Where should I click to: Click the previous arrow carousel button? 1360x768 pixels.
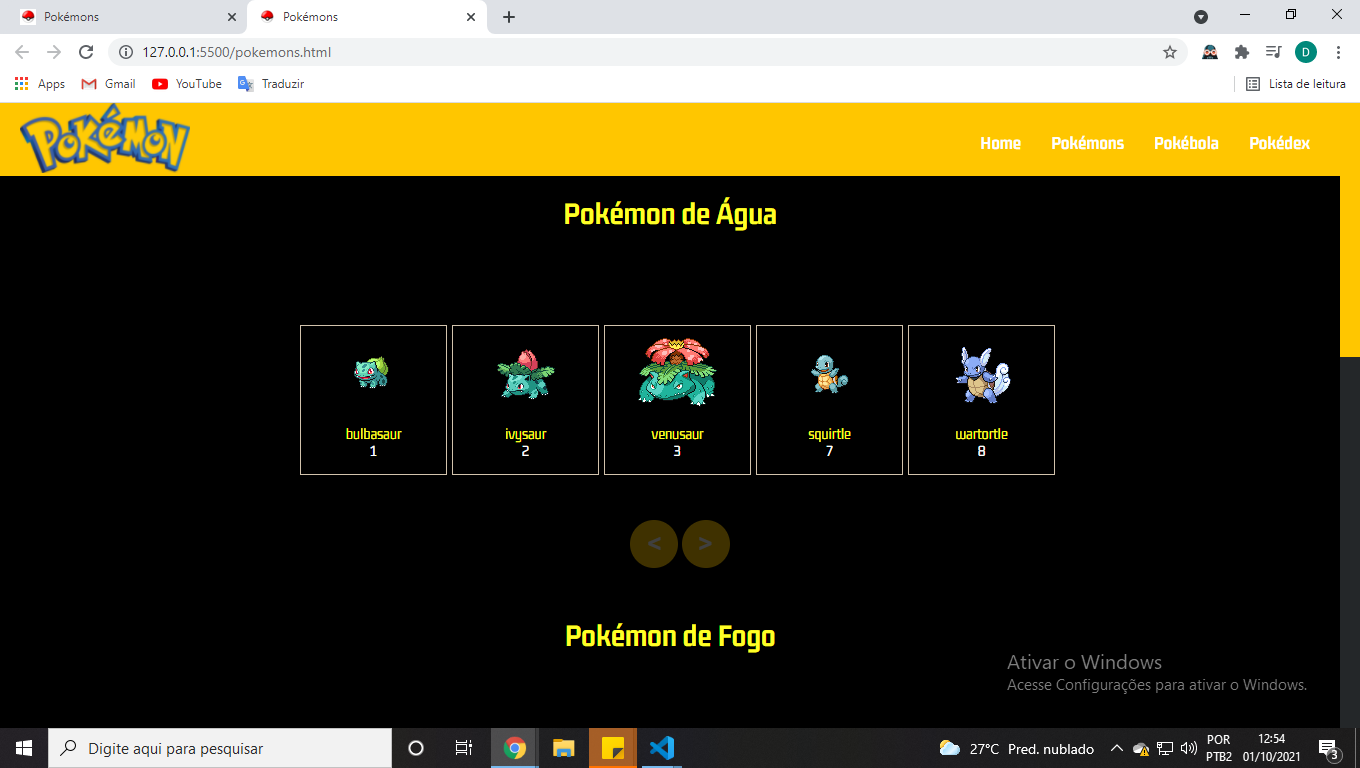(654, 544)
